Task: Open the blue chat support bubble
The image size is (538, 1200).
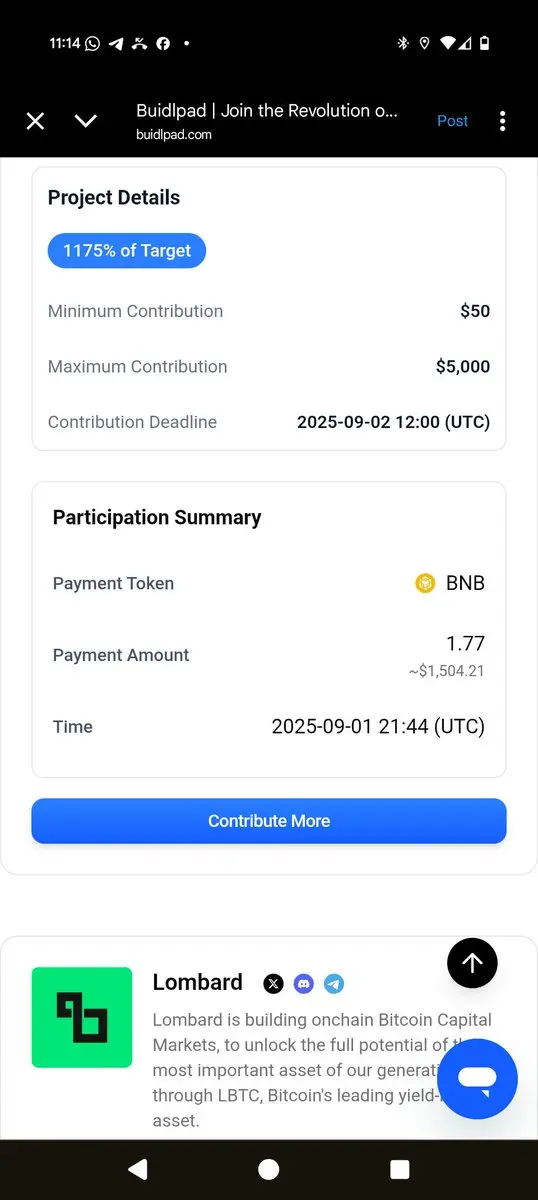Action: click(478, 1079)
